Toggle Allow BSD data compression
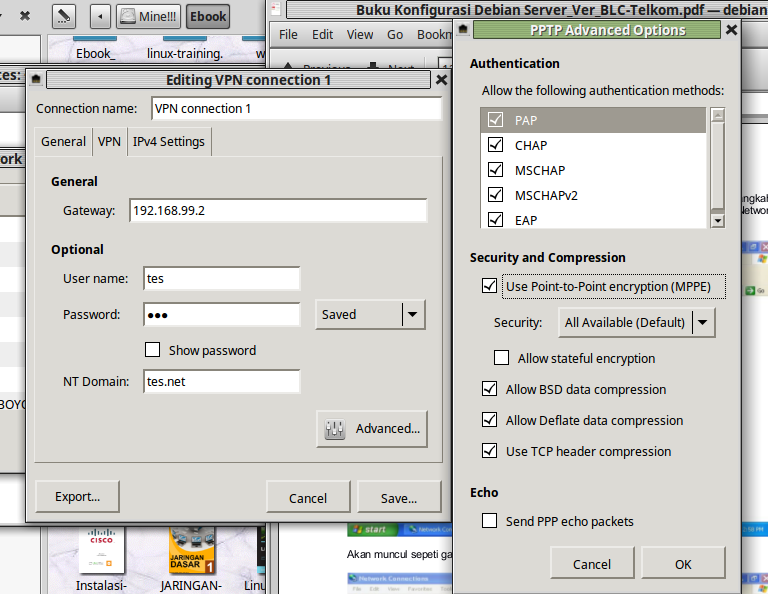This screenshot has width=768, height=594. coord(489,389)
